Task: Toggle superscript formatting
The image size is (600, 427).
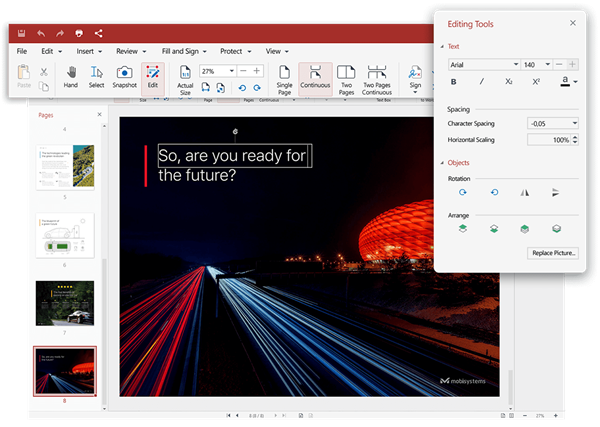Action: point(536,81)
